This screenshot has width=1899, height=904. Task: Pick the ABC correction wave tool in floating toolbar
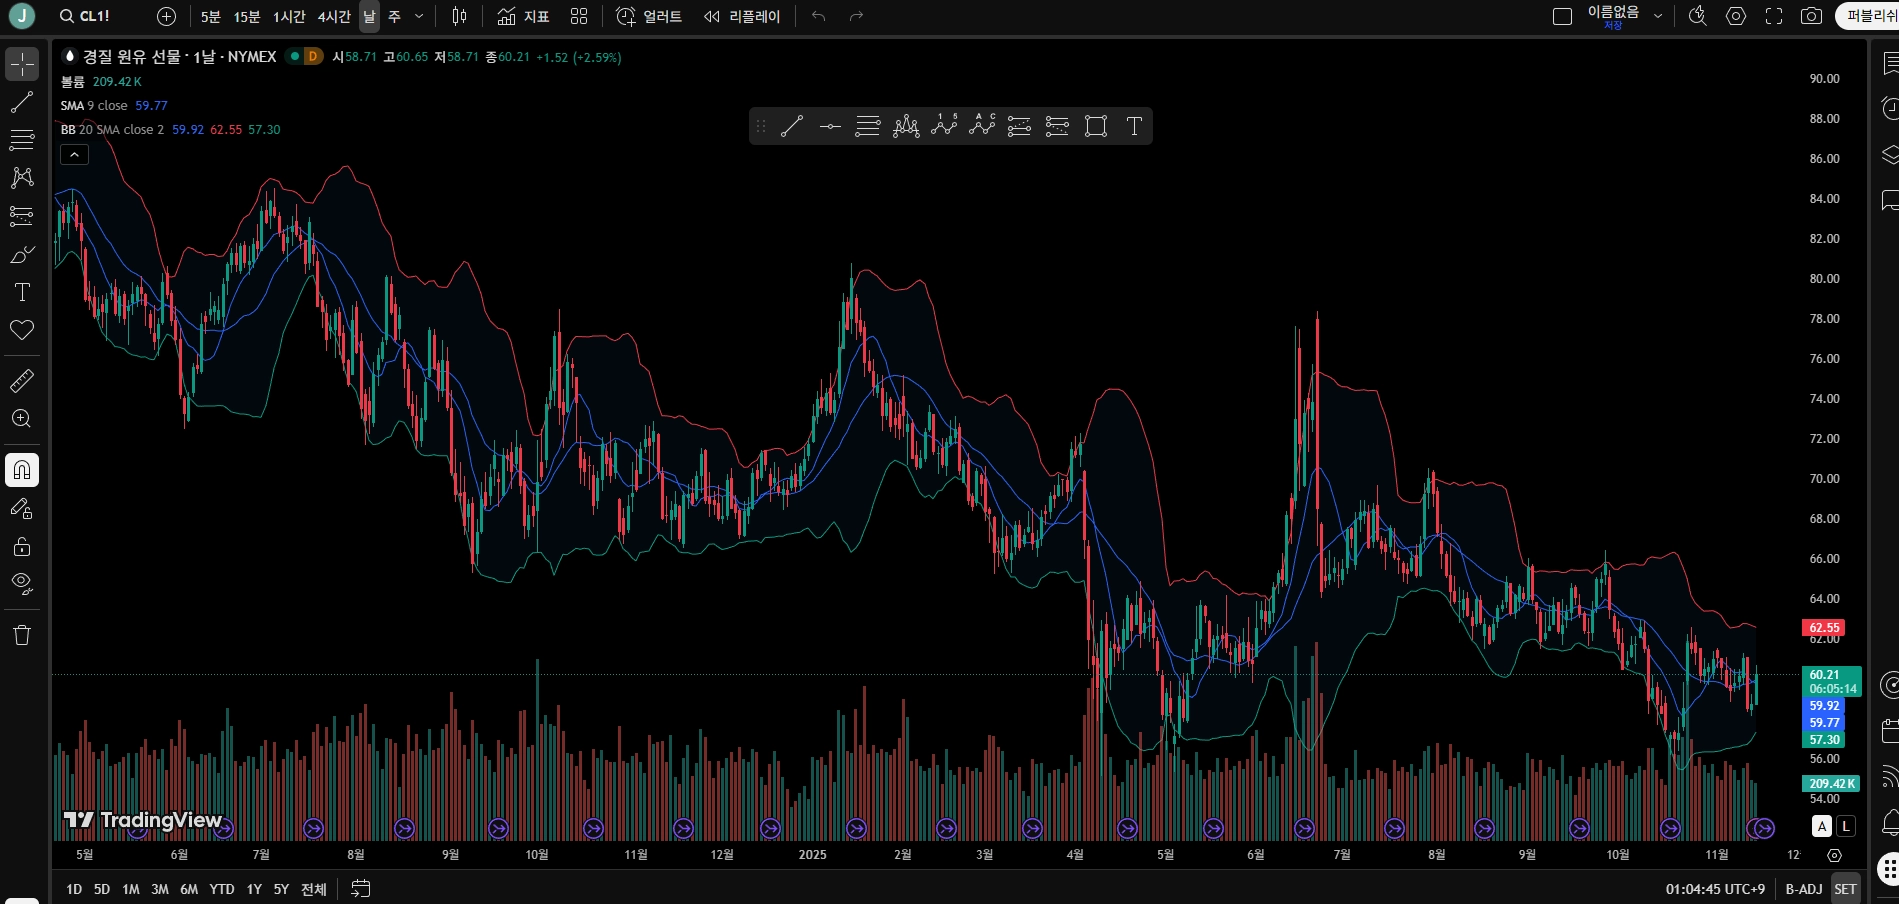point(982,126)
